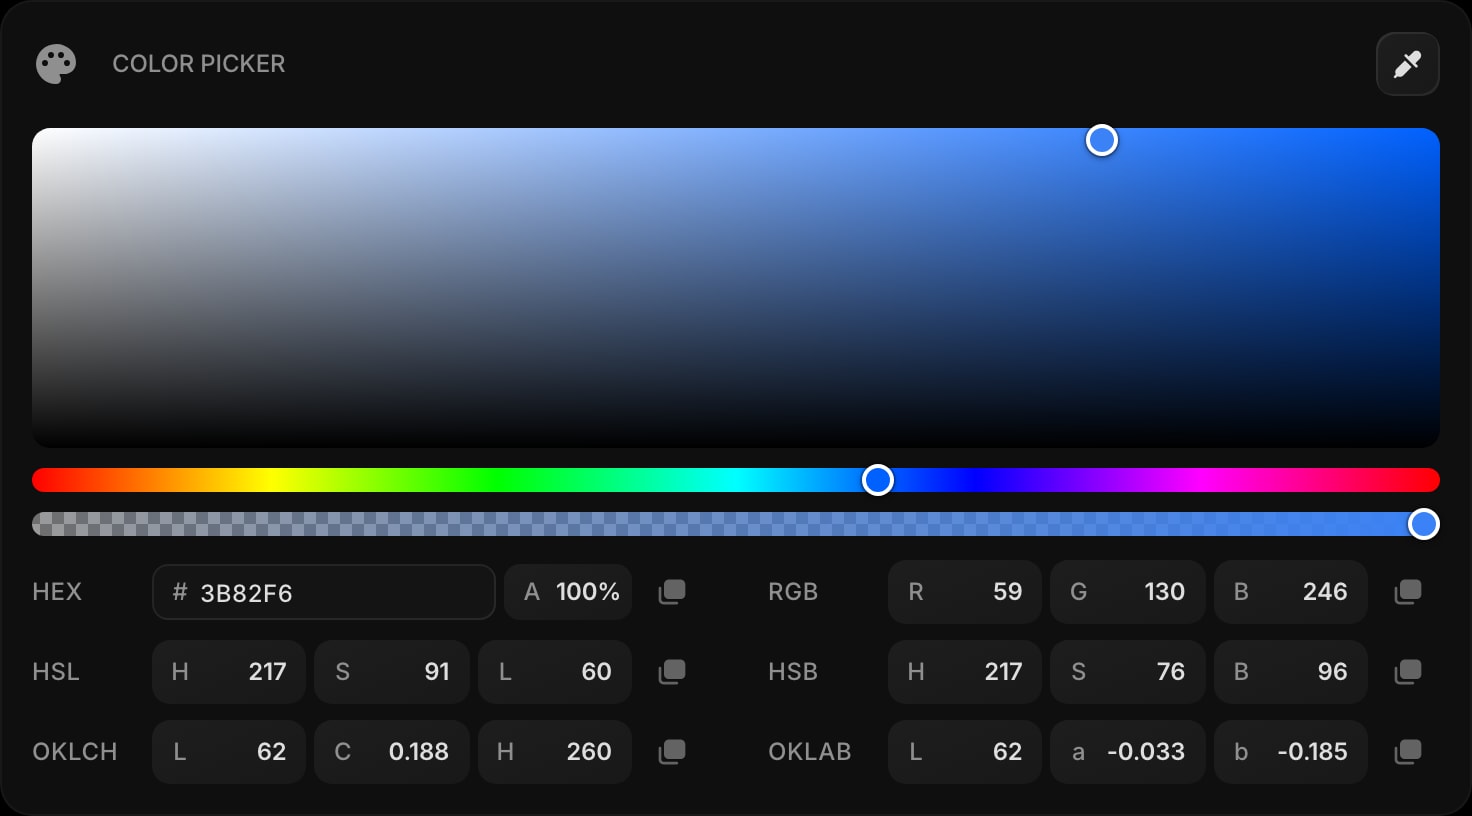Edit the HSL lightness value 60

(555, 672)
